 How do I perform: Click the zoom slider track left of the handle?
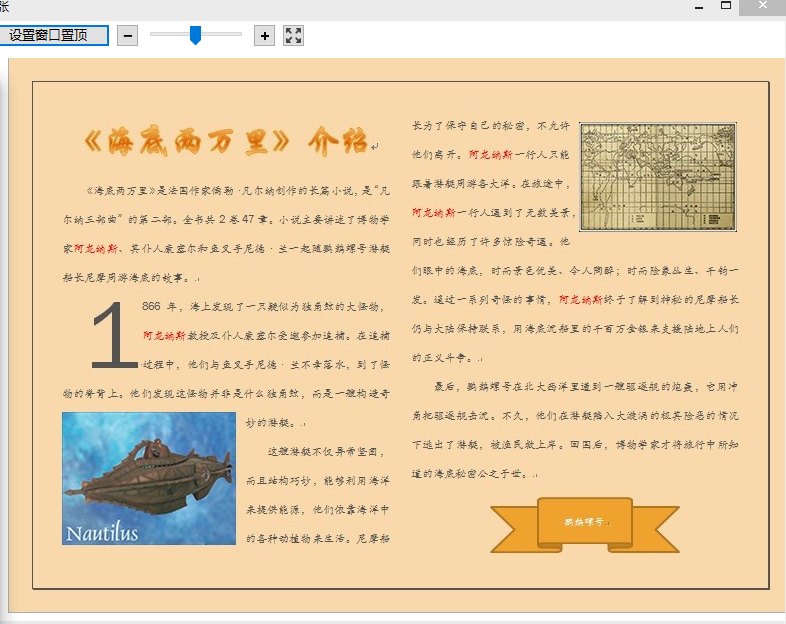click(168, 35)
